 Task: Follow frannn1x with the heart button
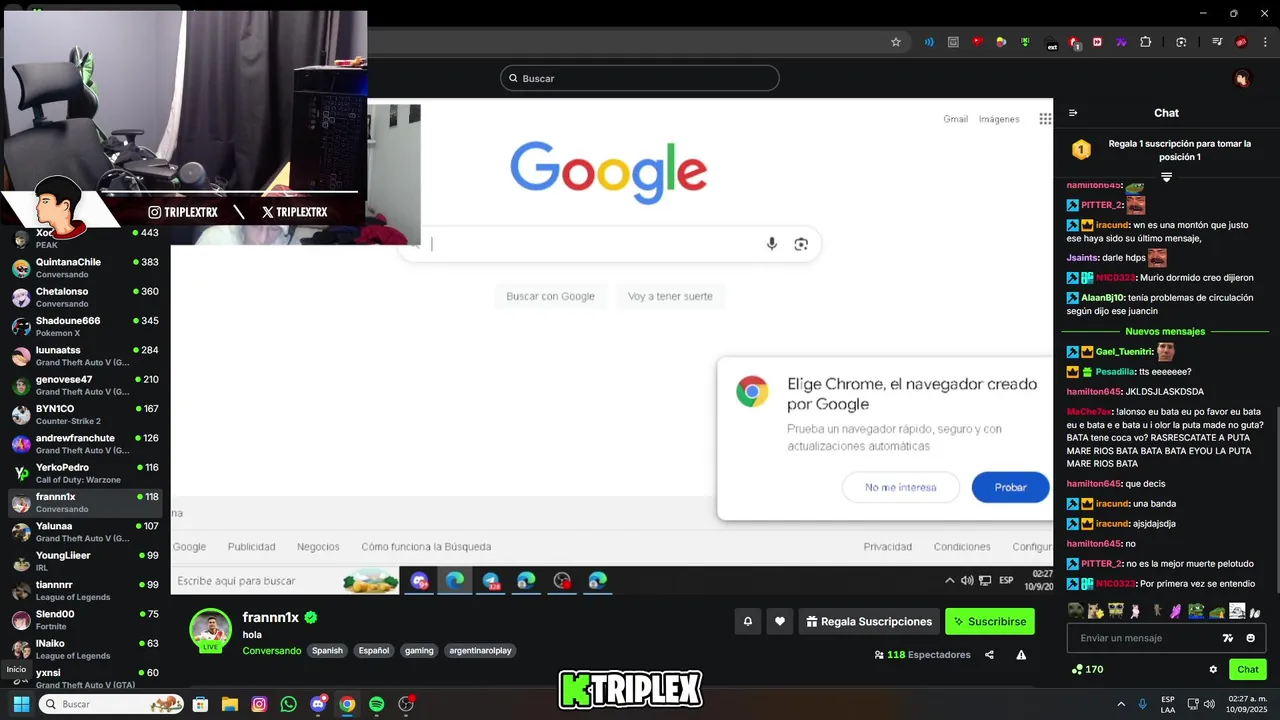(x=780, y=621)
